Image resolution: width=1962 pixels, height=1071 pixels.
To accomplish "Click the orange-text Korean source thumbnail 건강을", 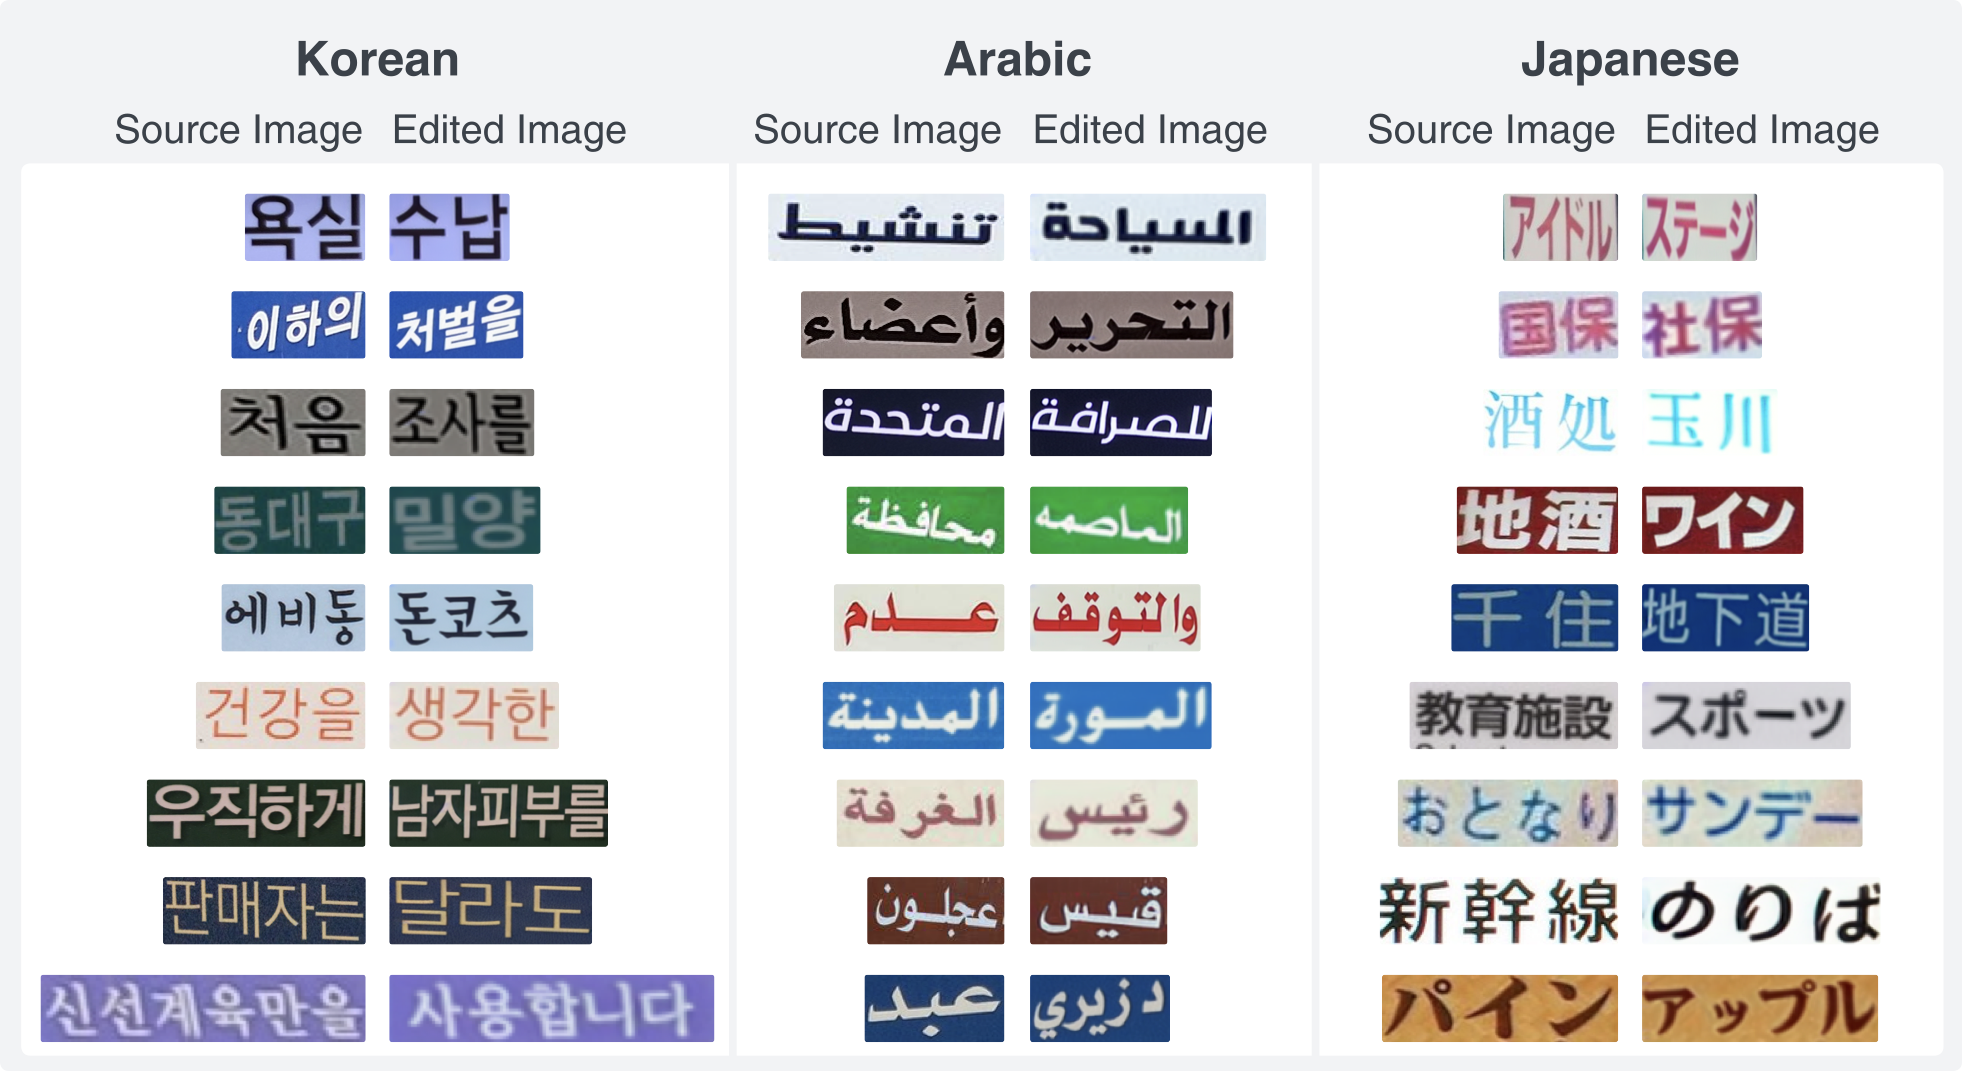I will [280, 715].
